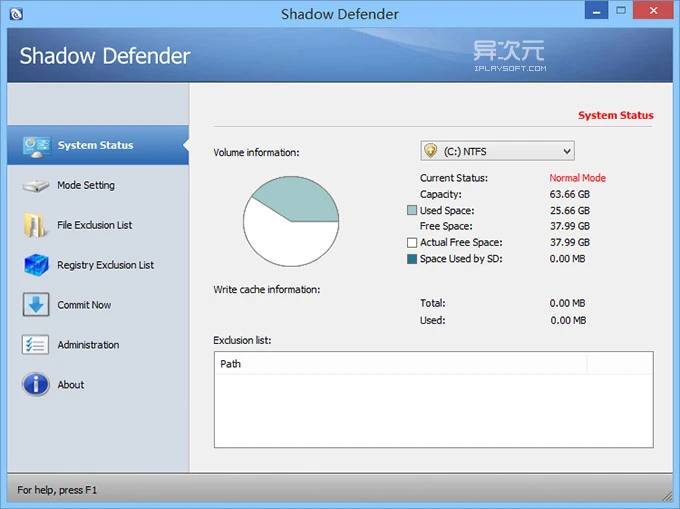Click the File Exclusion List folder icon

(x=35, y=225)
